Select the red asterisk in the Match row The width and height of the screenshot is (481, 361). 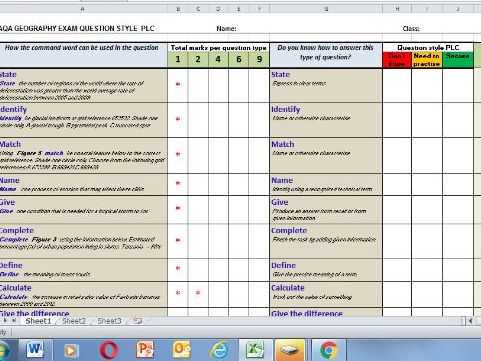pyautogui.click(x=178, y=154)
